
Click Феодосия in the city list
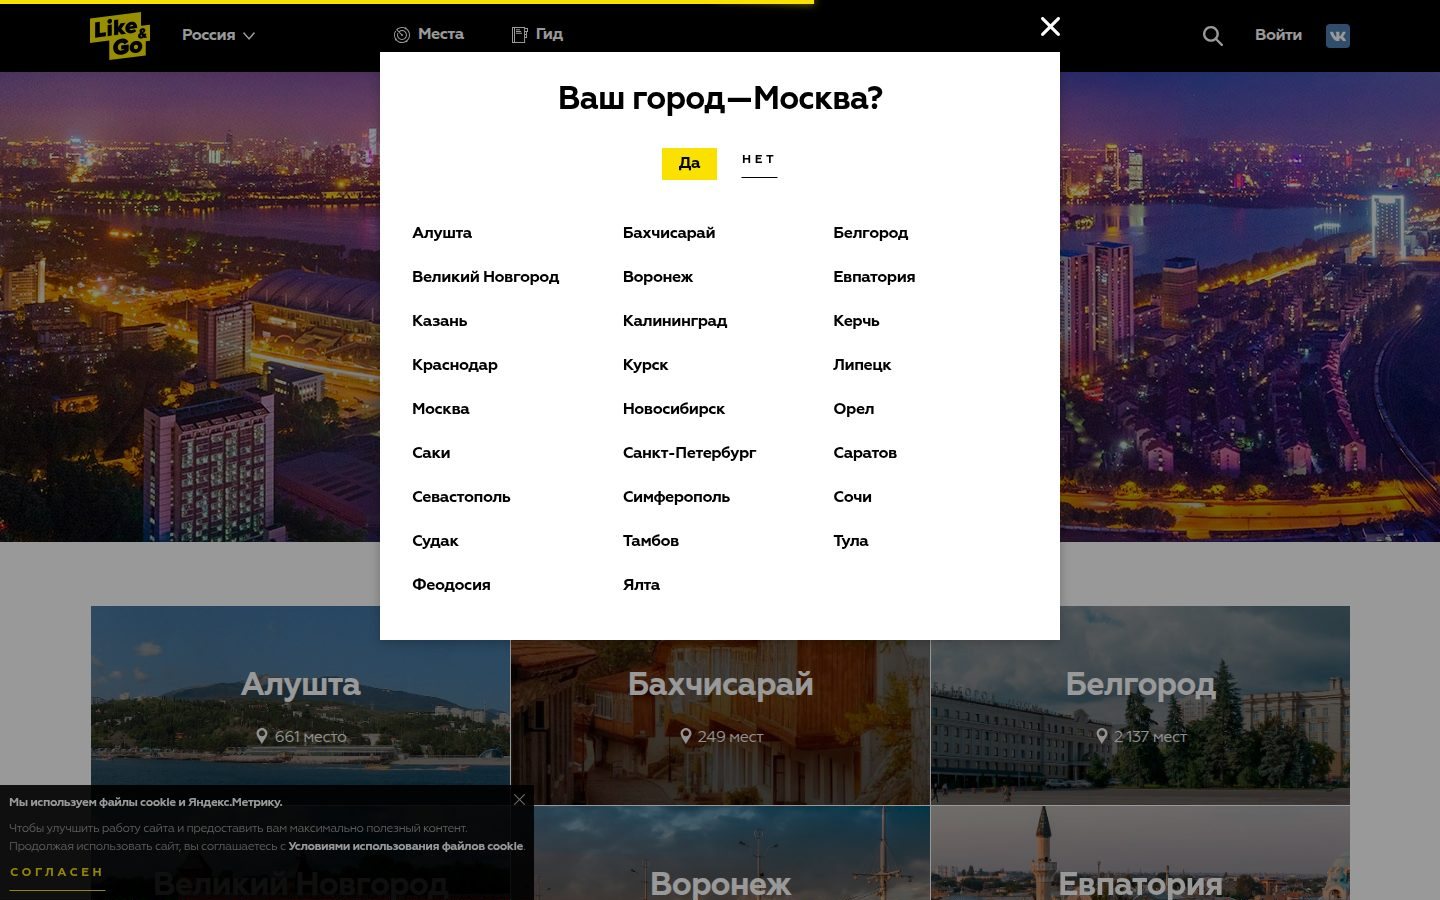(x=451, y=585)
